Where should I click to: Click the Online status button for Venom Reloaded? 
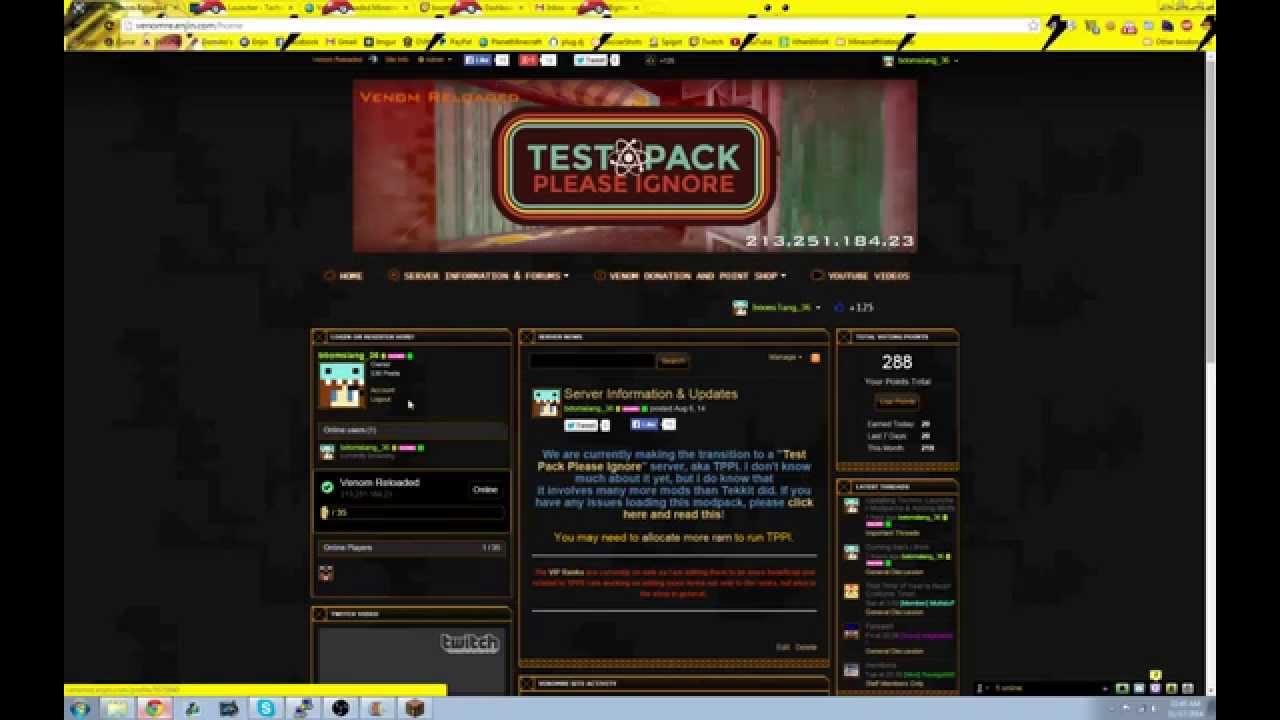(x=485, y=490)
